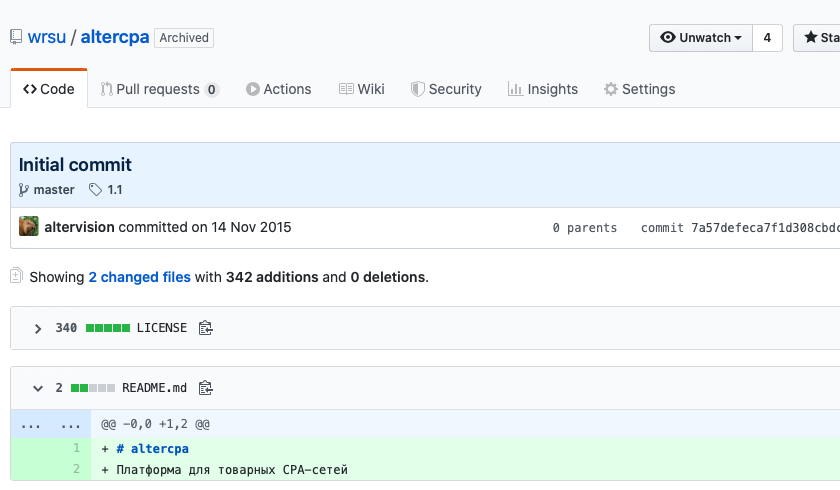Viewport: 840px width, 490px height.
Task: Expand the LICENSE file diff
Action: (x=38, y=328)
